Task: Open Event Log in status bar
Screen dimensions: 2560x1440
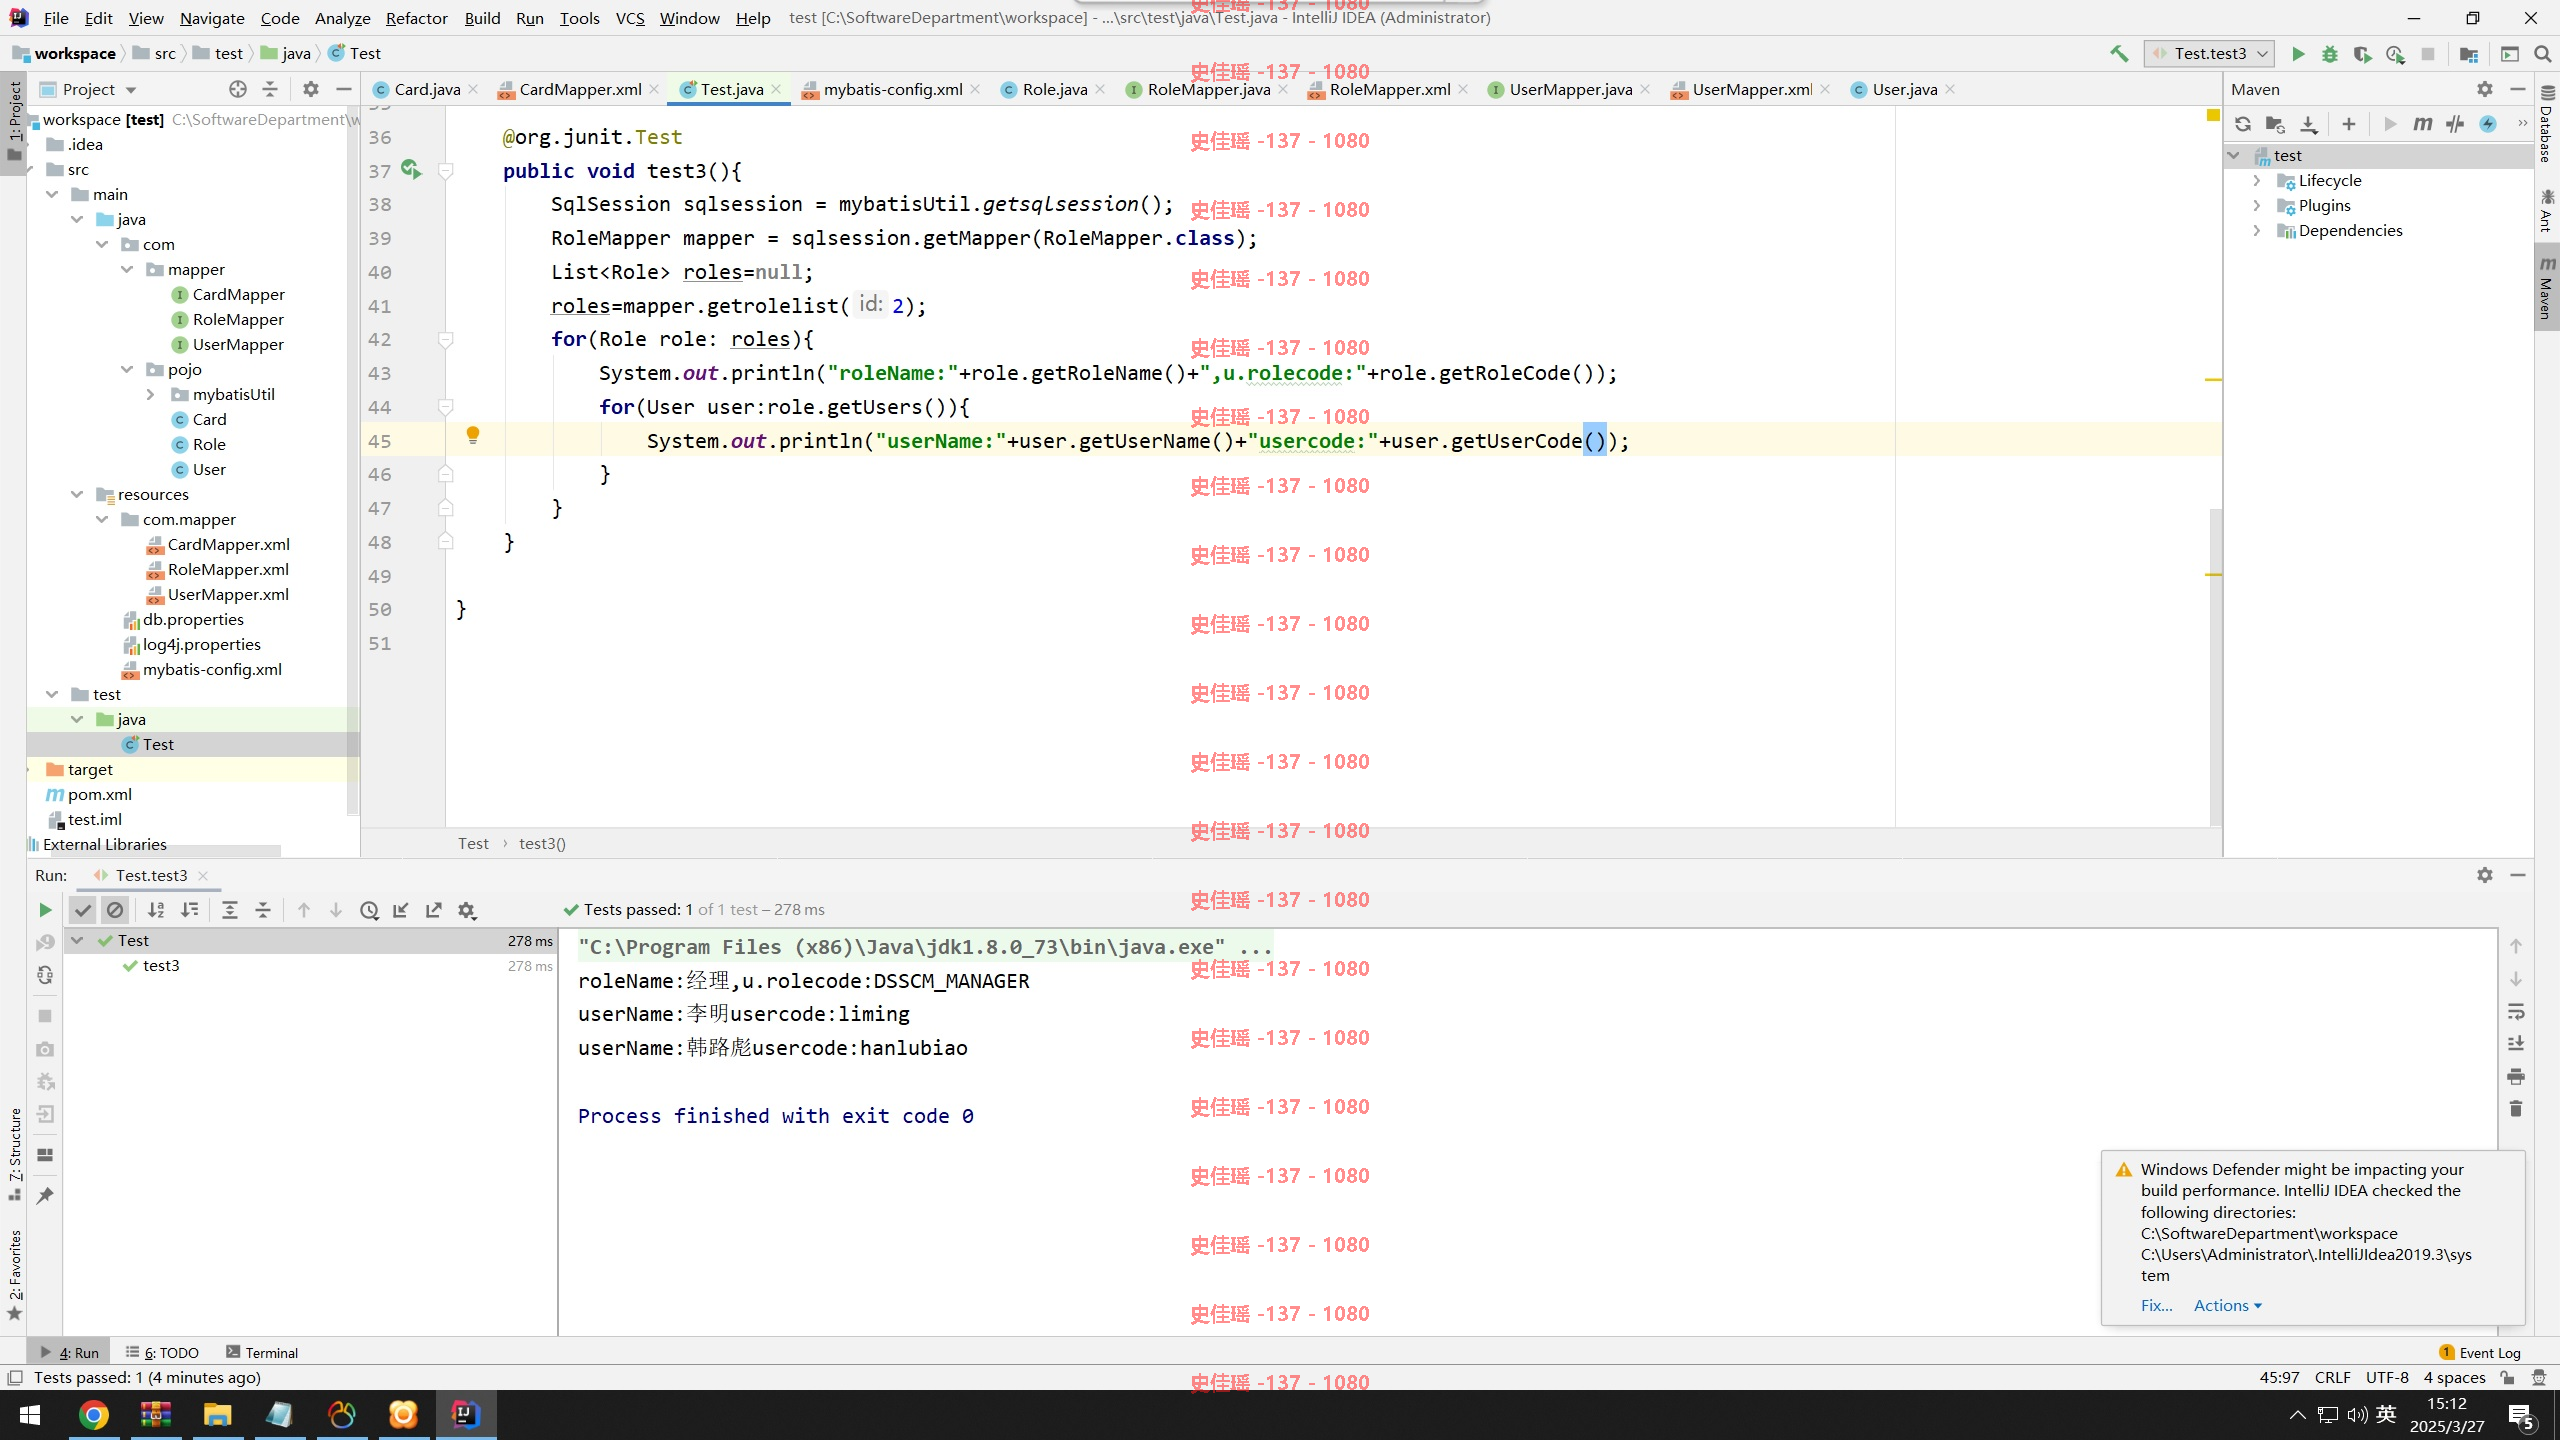Action: (2480, 1352)
